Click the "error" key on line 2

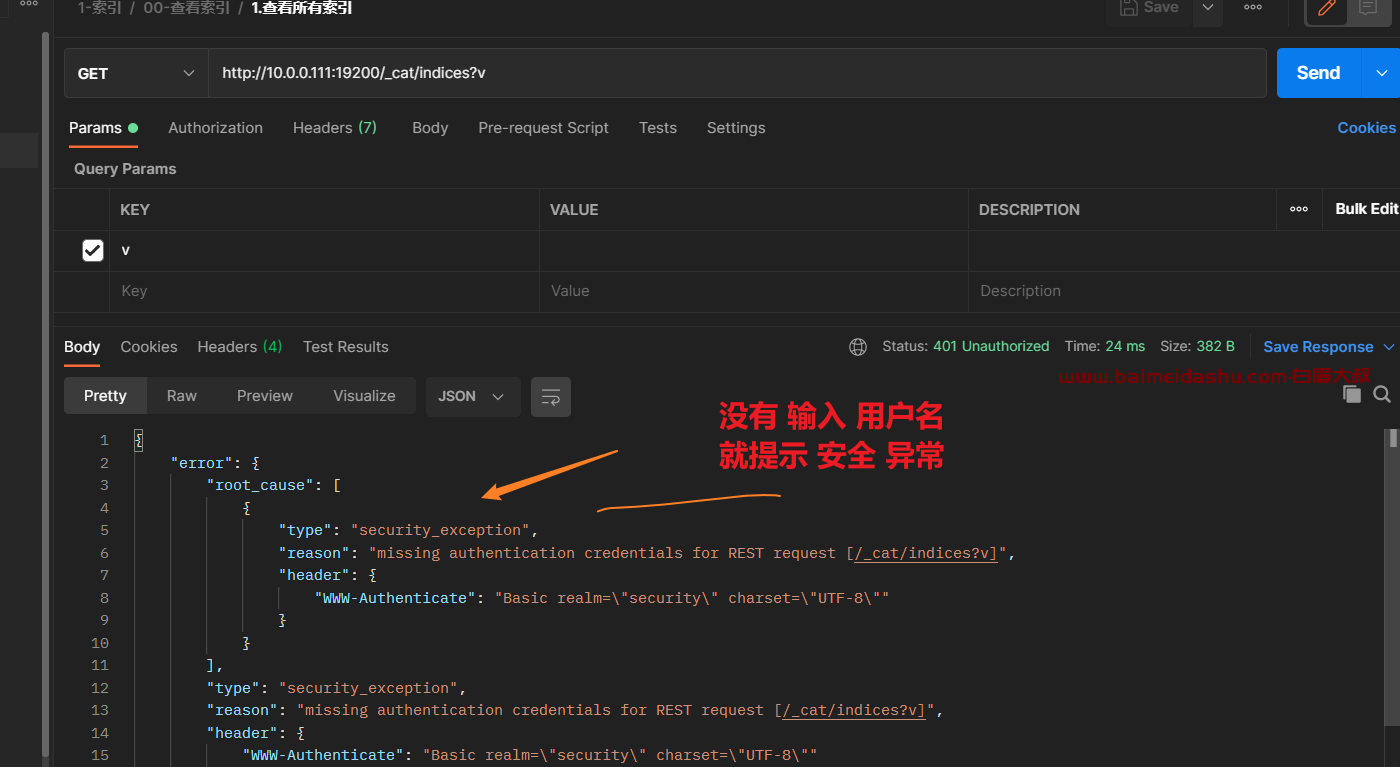point(202,463)
